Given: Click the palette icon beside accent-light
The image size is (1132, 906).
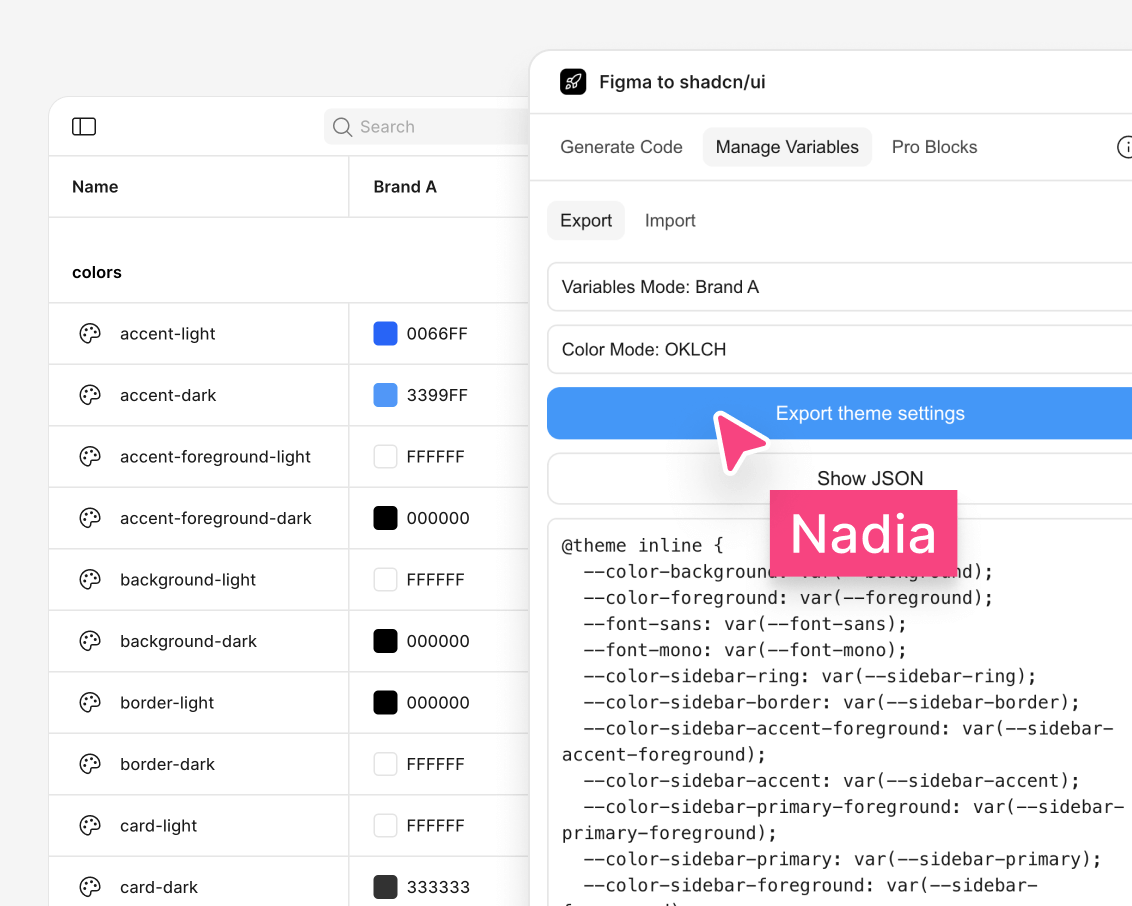Looking at the screenshot, I should 90,334.
